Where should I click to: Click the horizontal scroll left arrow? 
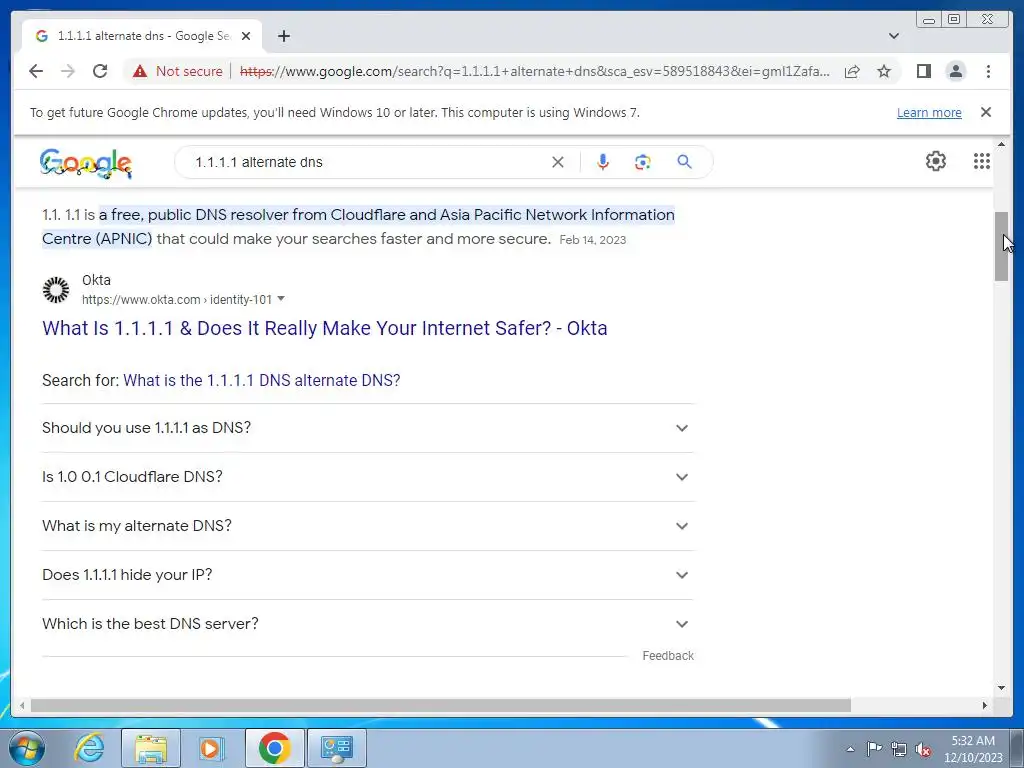click(x=22, y=705)
